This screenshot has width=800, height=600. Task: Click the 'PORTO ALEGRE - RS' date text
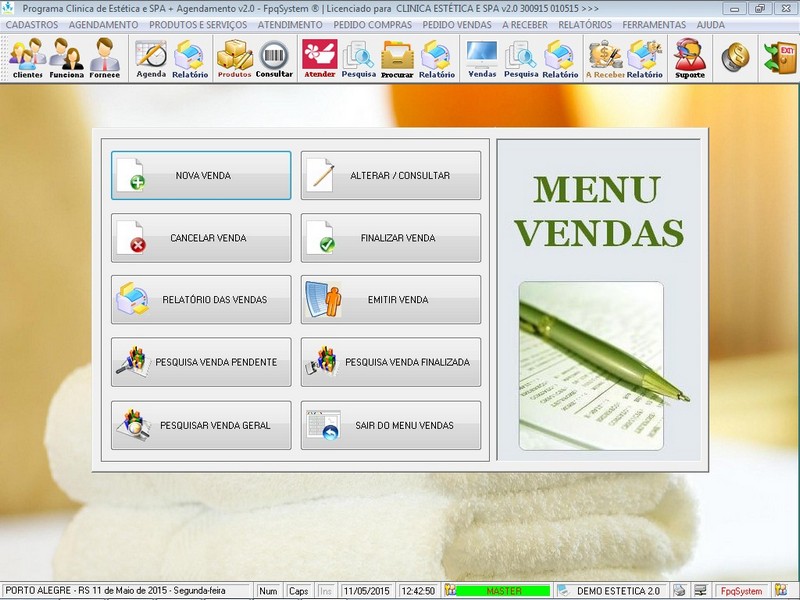tap(115, 590)
